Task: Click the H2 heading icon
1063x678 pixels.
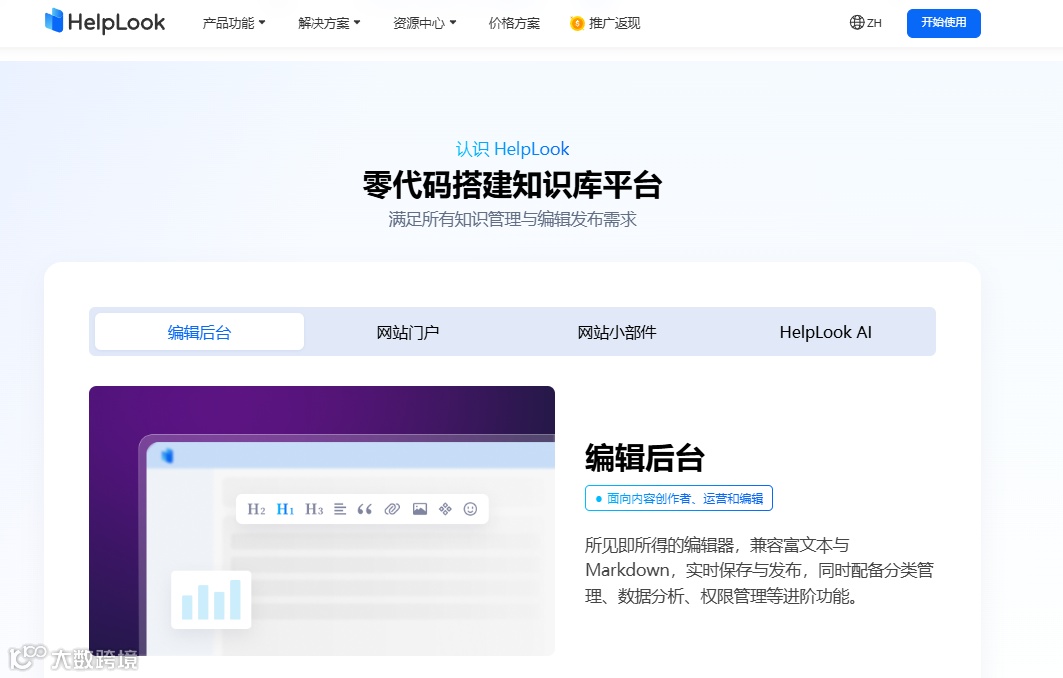Action: [x=257, y=509]
